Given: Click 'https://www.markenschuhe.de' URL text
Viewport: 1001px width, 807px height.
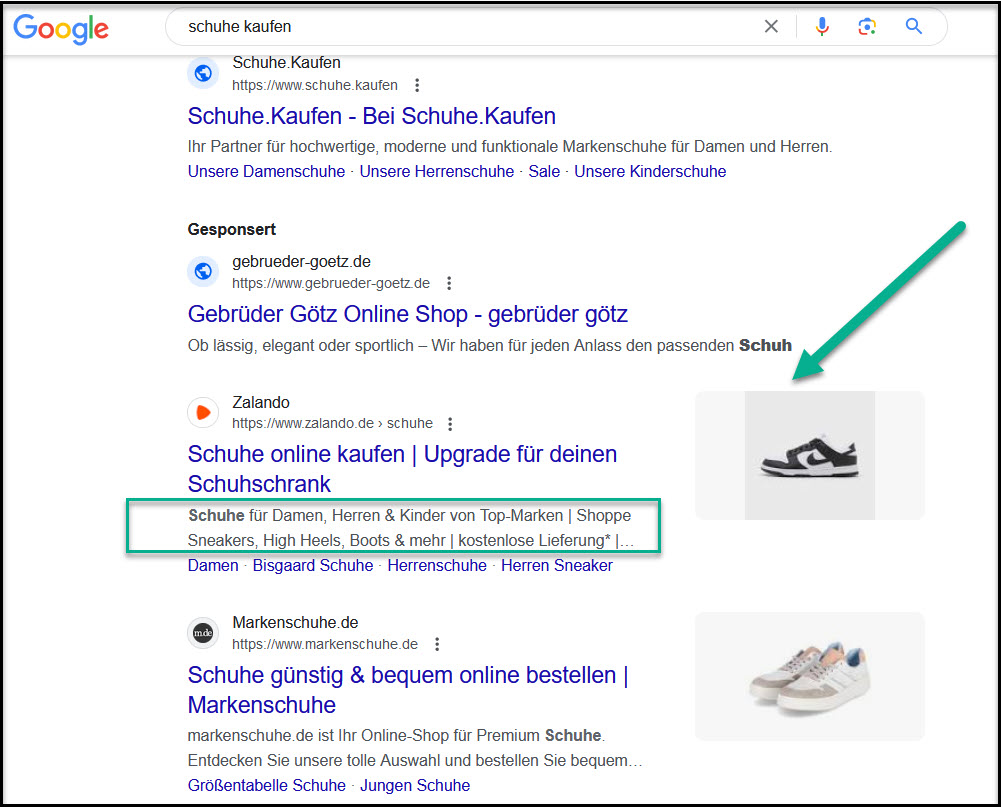Looking at the screenshot, I should 325,644.
